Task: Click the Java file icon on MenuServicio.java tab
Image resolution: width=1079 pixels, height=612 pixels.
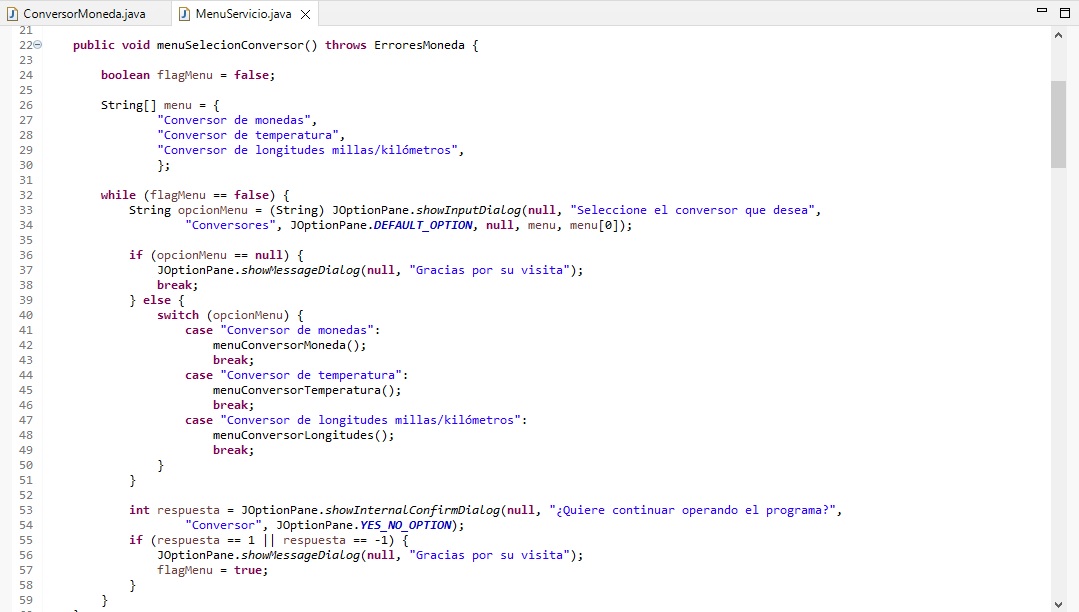Action: coord(184,14)
